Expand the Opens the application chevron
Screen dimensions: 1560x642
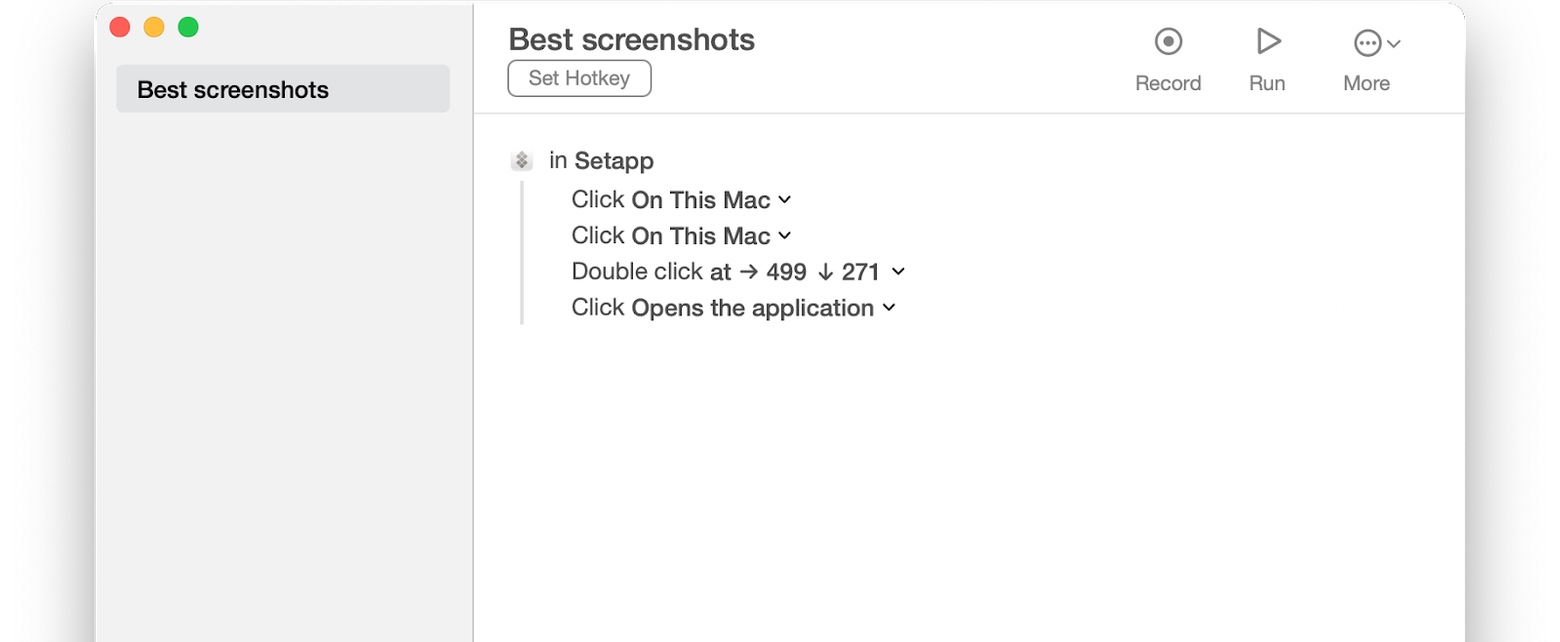click(x=888, y=308)
